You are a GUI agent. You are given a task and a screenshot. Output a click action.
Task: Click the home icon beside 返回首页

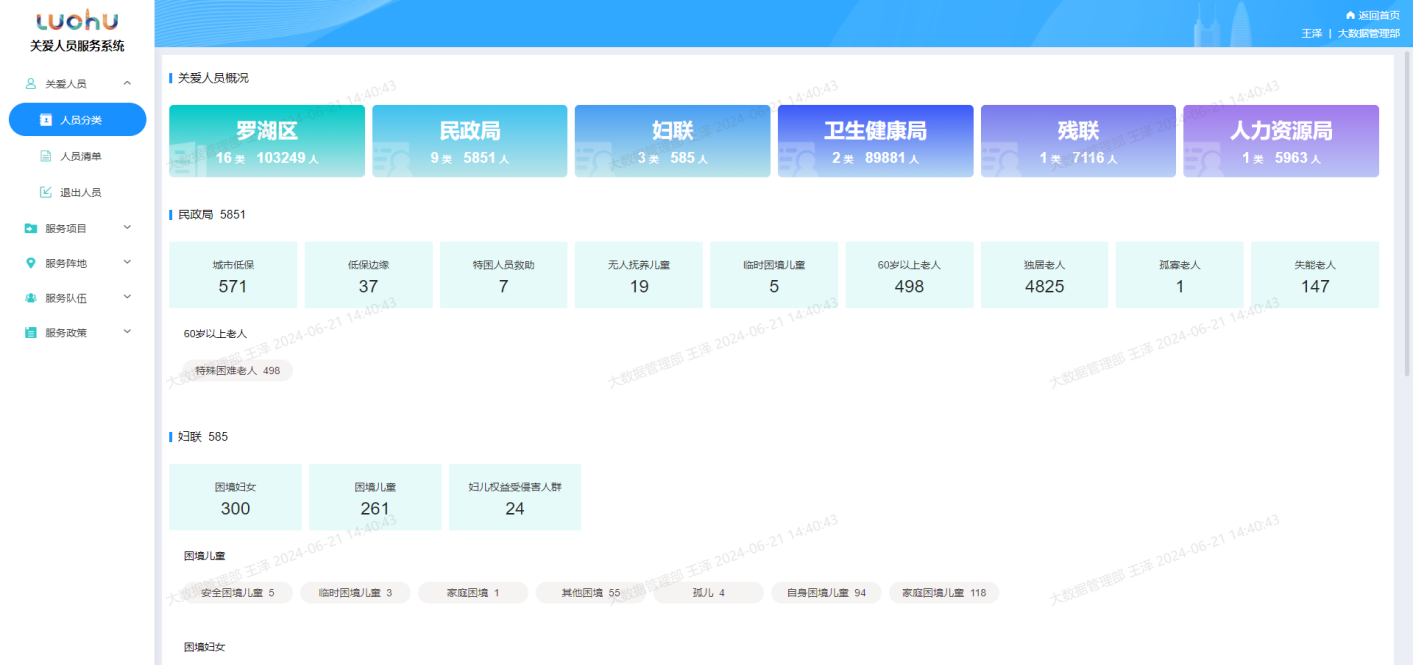coord(1350,16)
